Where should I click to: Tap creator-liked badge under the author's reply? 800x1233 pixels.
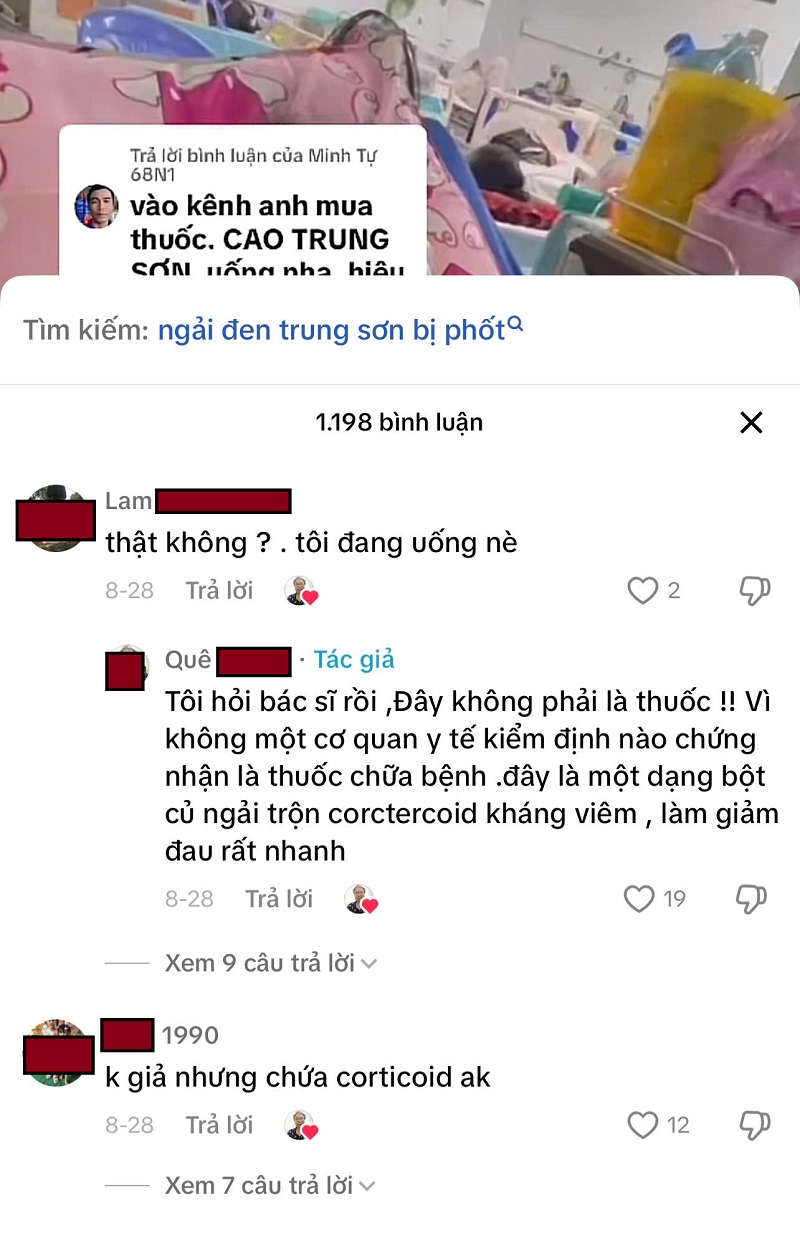click(x=360, y=899)
